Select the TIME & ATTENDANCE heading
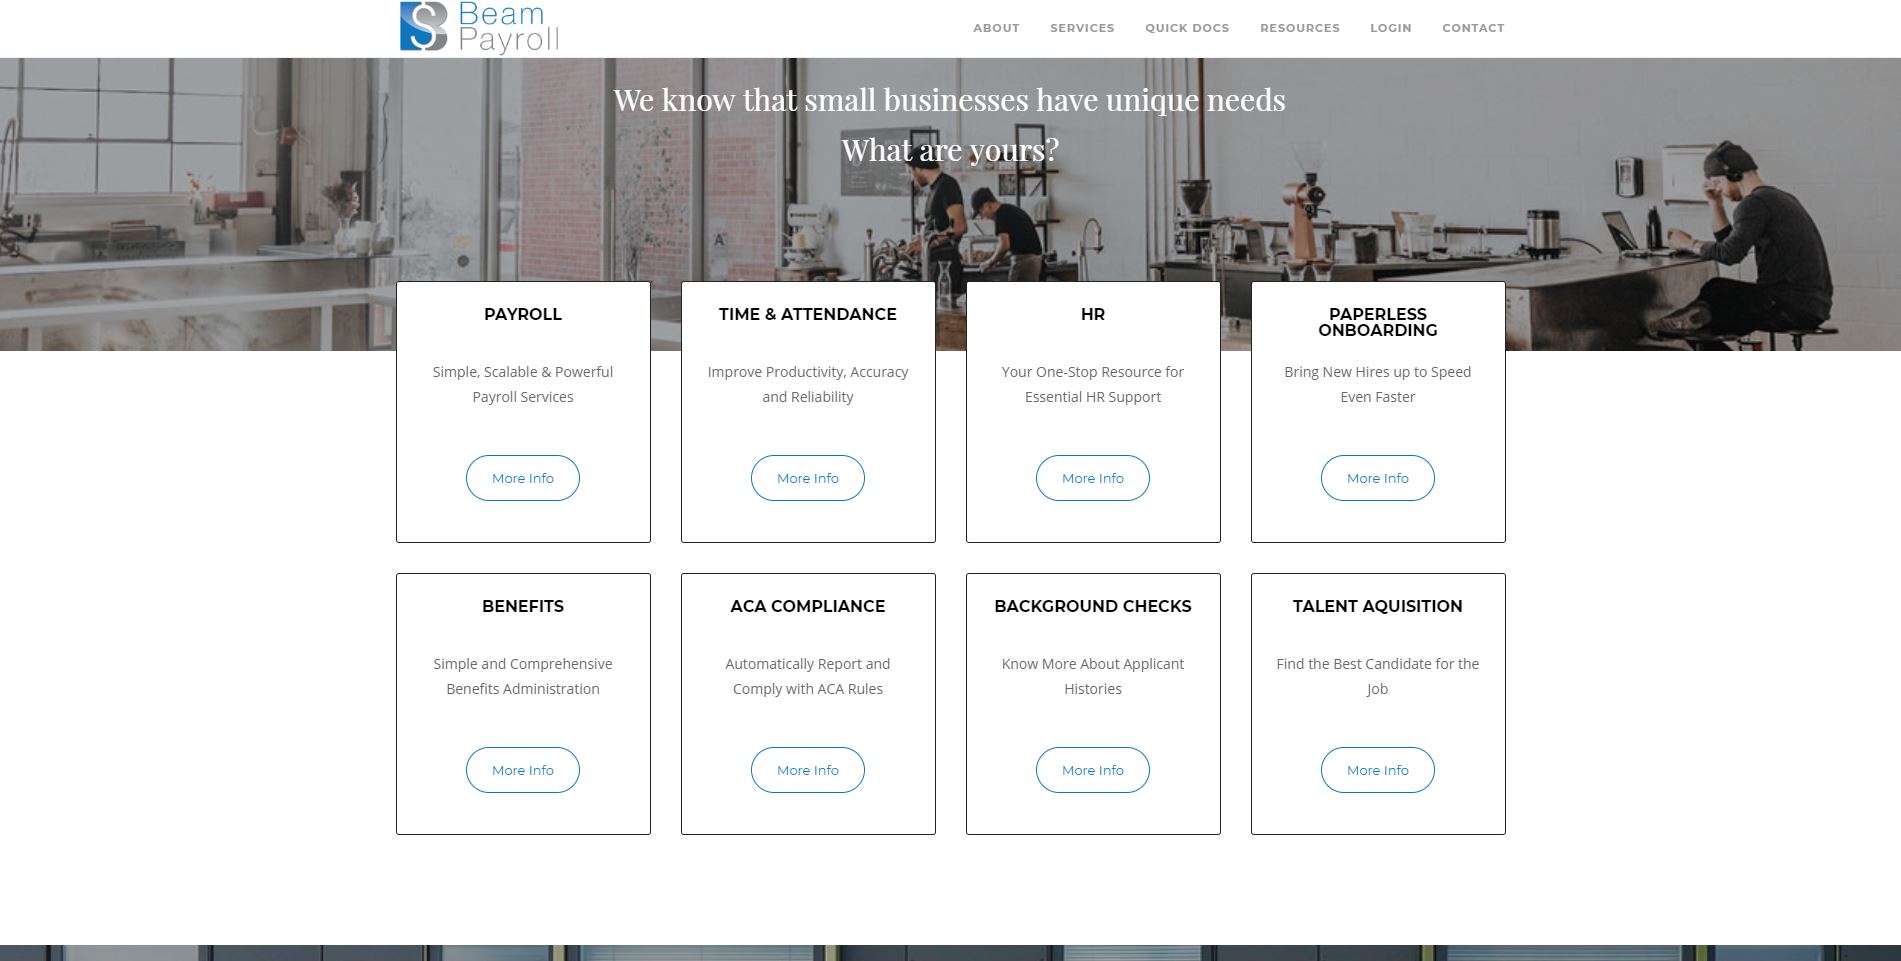Image resolution: width=1901 pixels, height=961 pixels. 808,314
